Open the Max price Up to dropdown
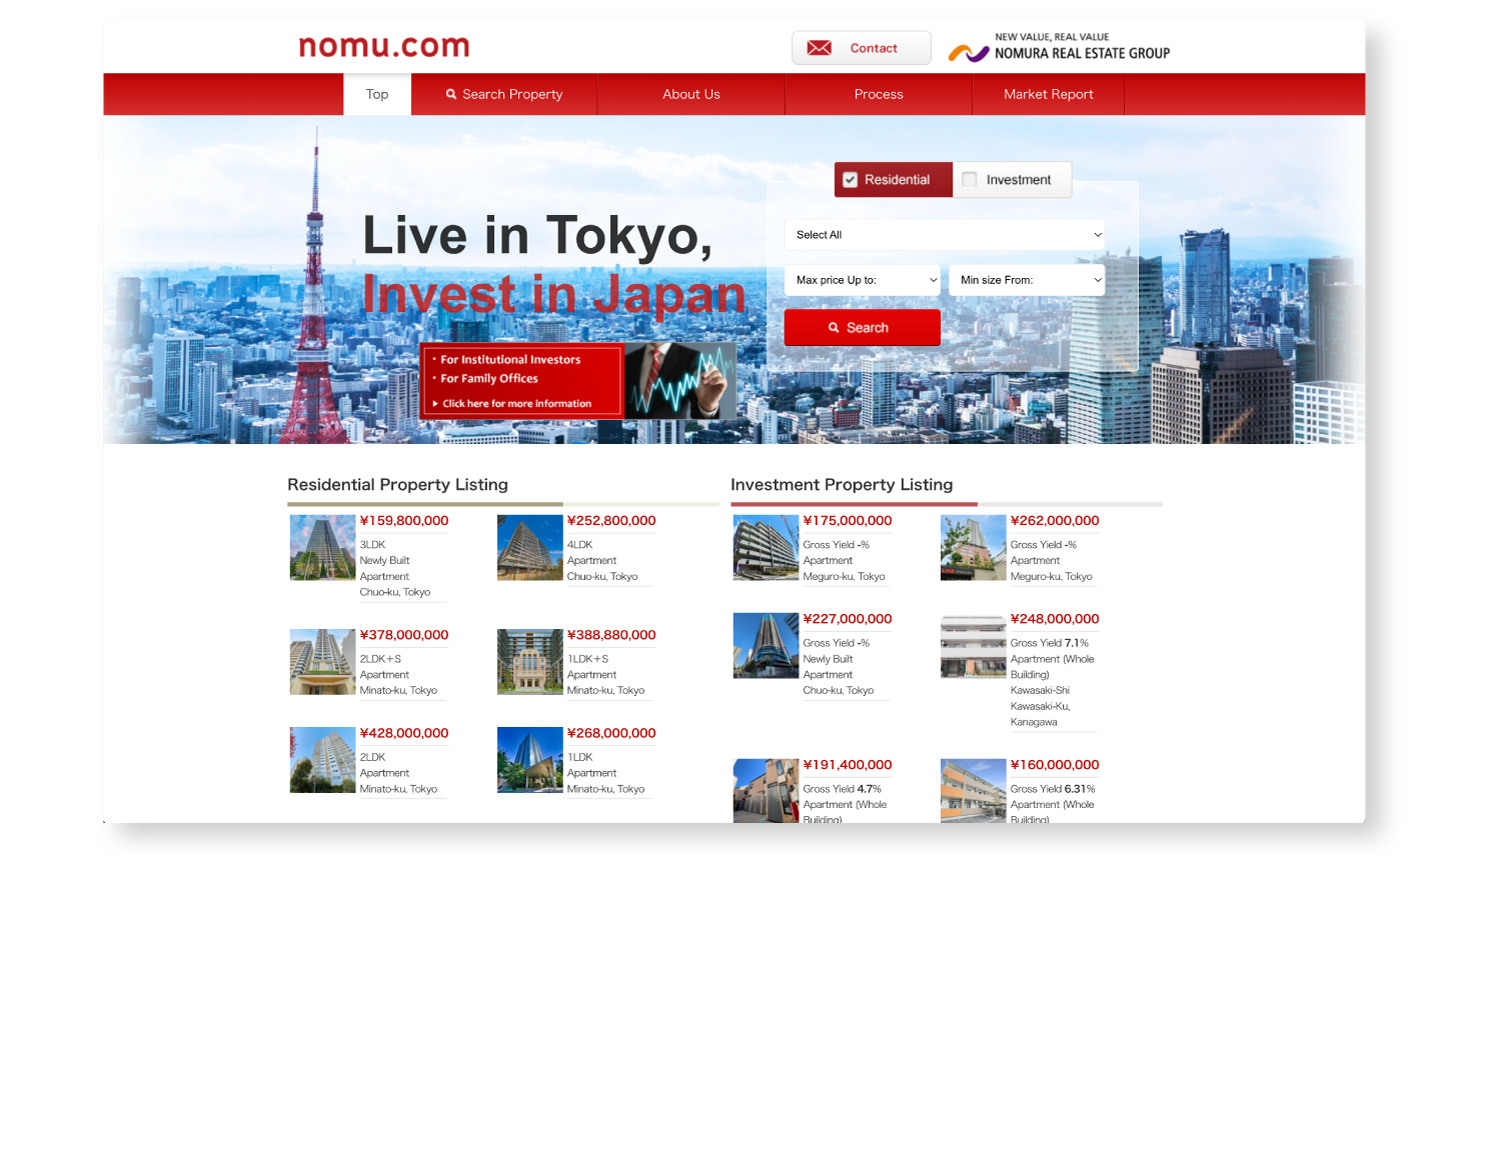 (x=863, y=280)
